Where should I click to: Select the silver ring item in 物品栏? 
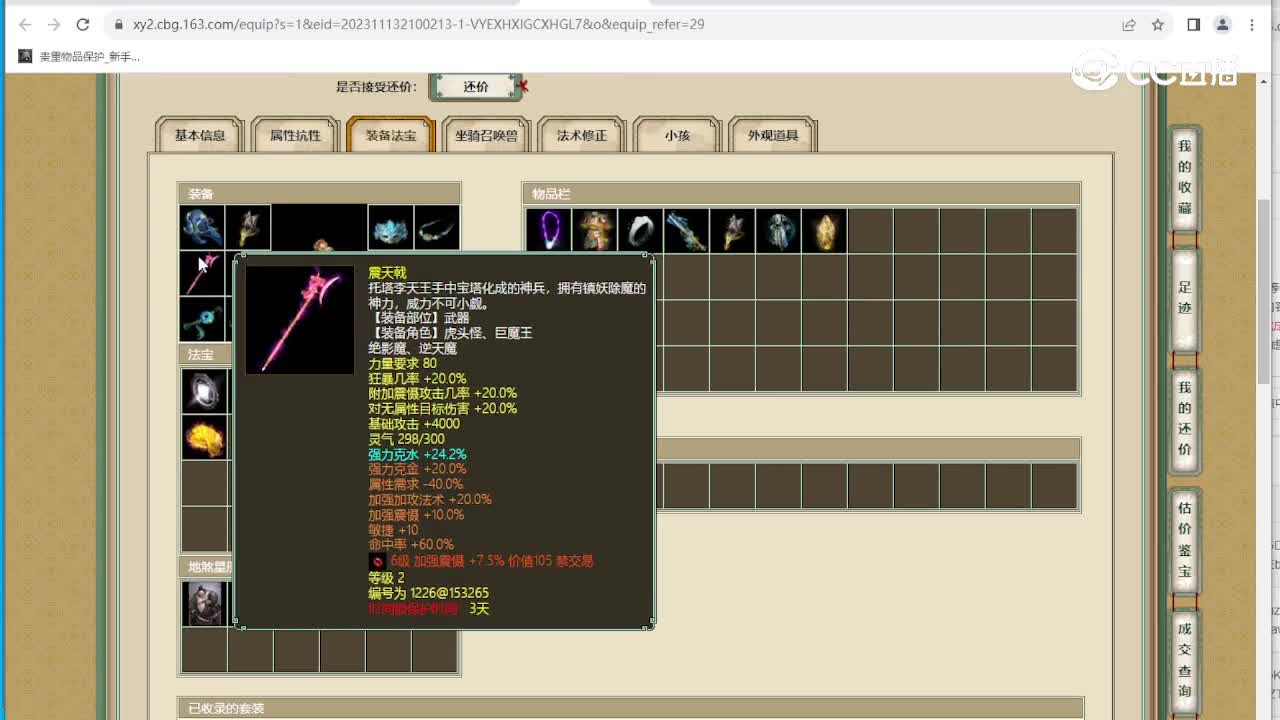[x=641, y=230]
